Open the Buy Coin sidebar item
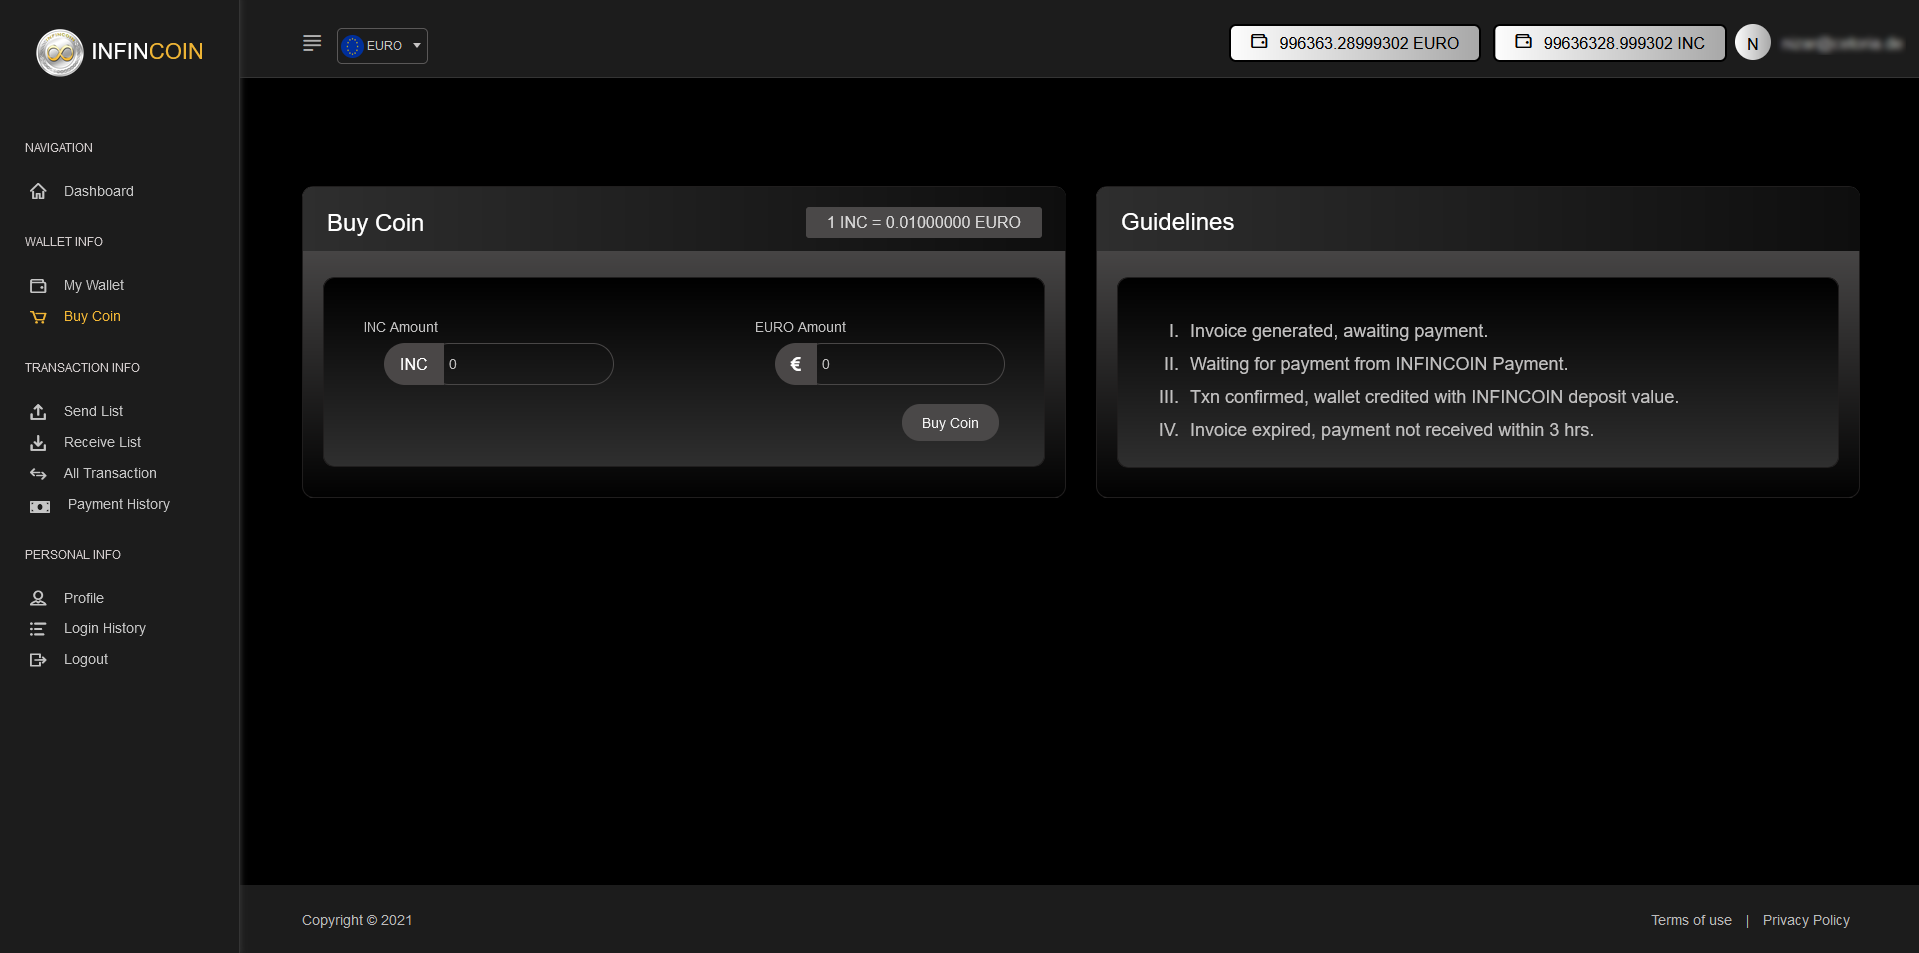 (x=92, y=316)
